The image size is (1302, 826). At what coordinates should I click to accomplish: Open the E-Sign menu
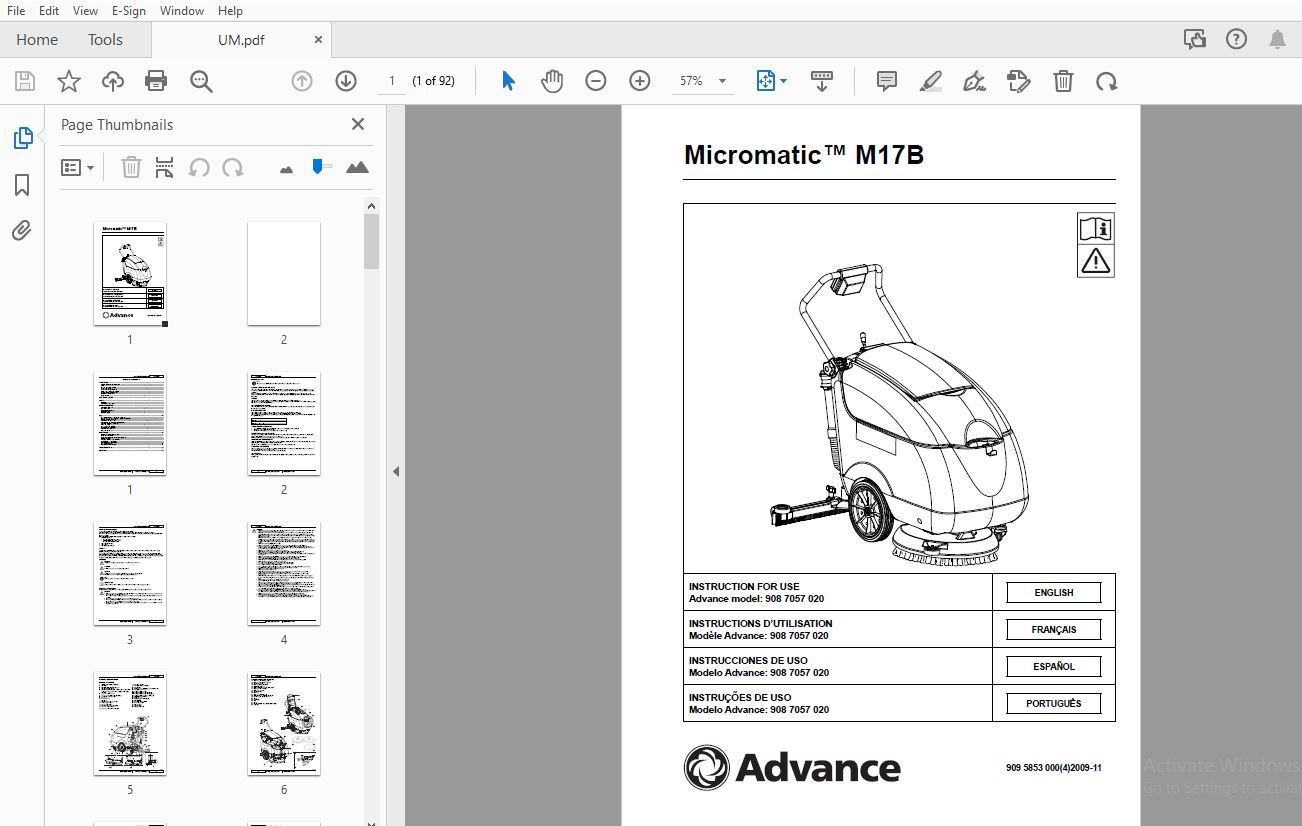(128, 11)
